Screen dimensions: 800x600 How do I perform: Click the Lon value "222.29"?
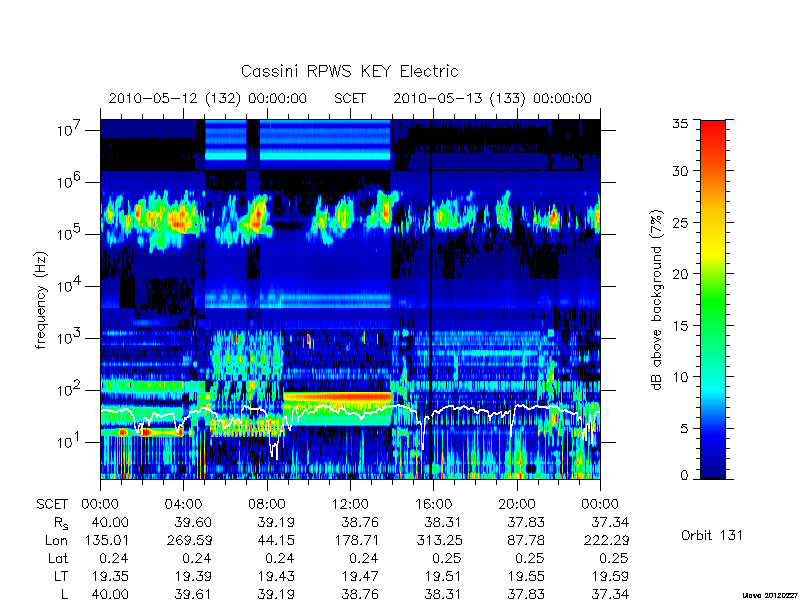(606, 540)
